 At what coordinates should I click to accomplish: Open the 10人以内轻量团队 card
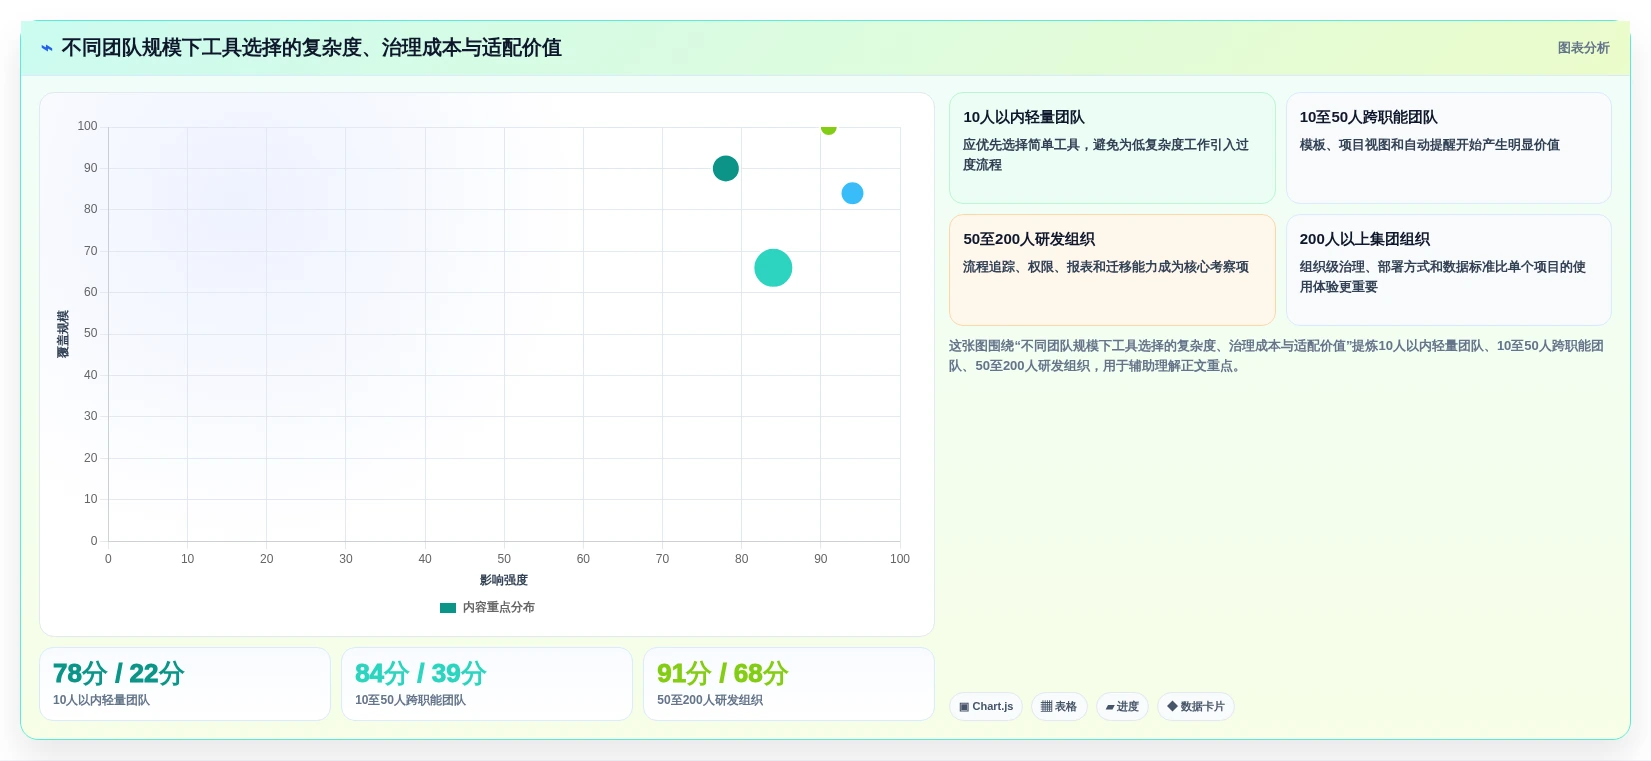click(1112, 148)
